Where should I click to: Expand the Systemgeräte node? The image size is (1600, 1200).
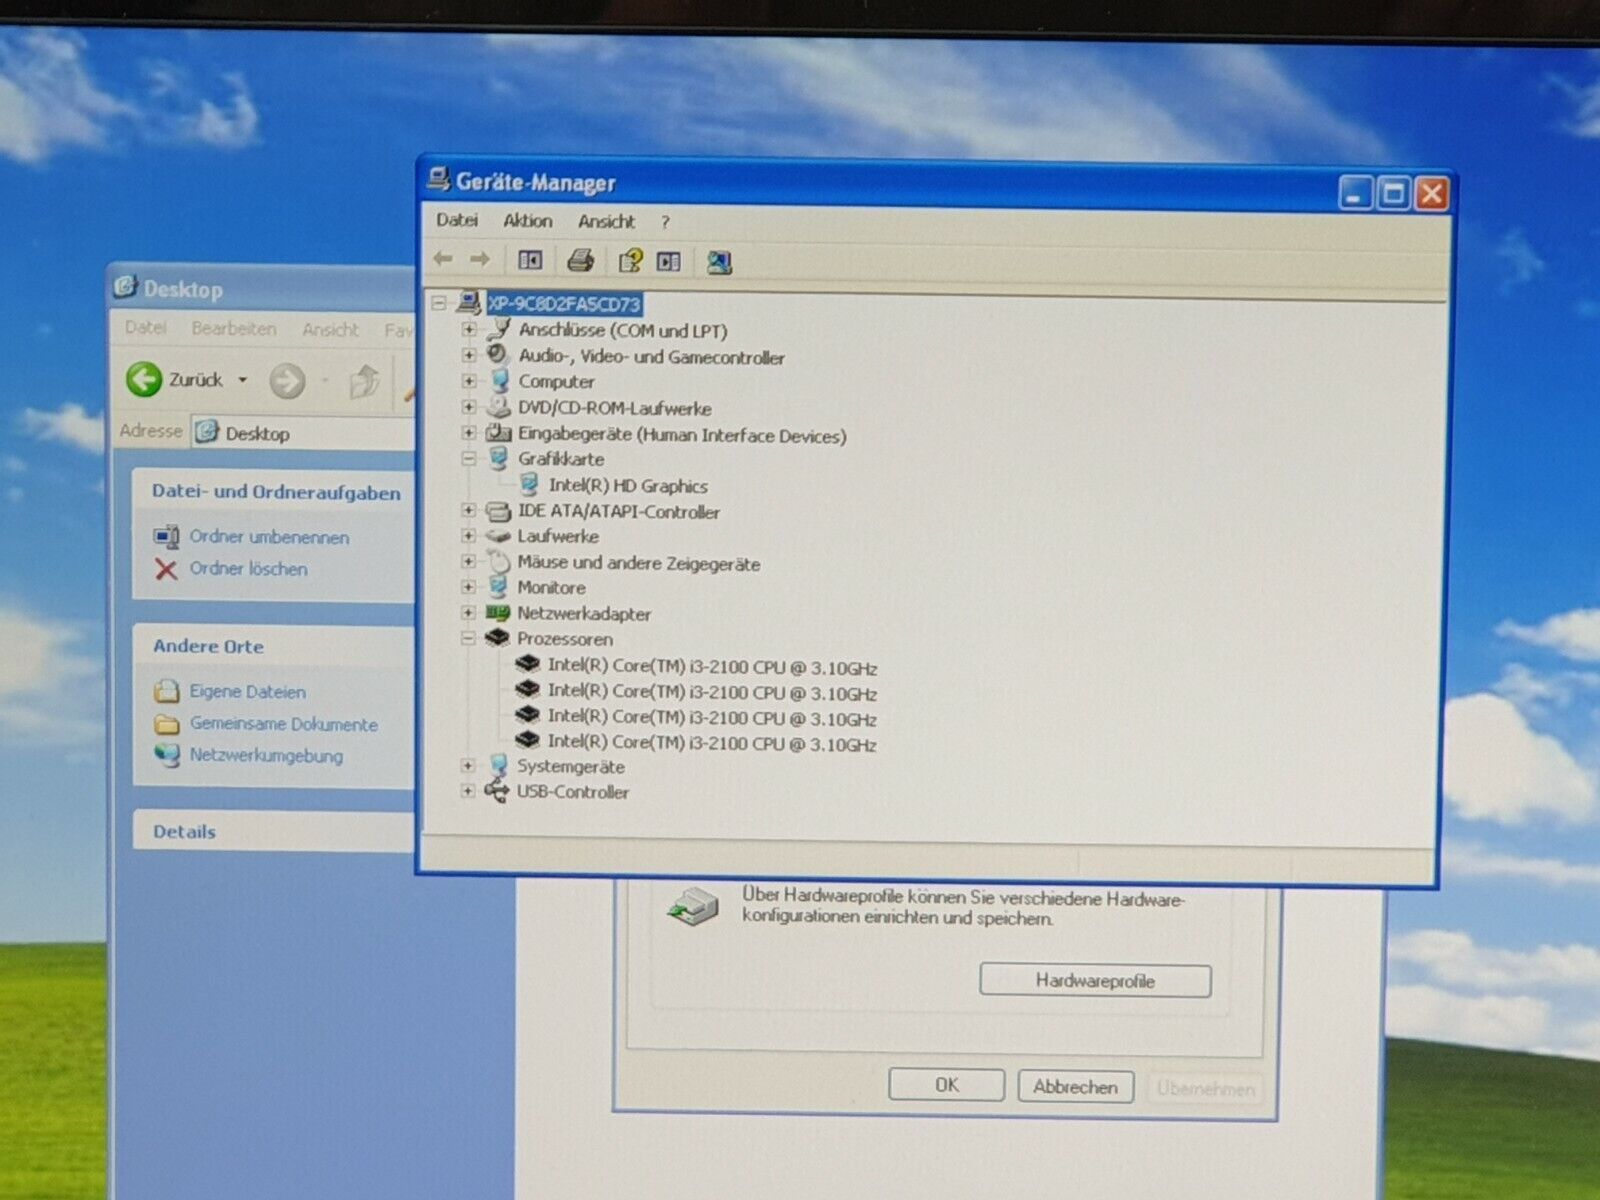468,765
